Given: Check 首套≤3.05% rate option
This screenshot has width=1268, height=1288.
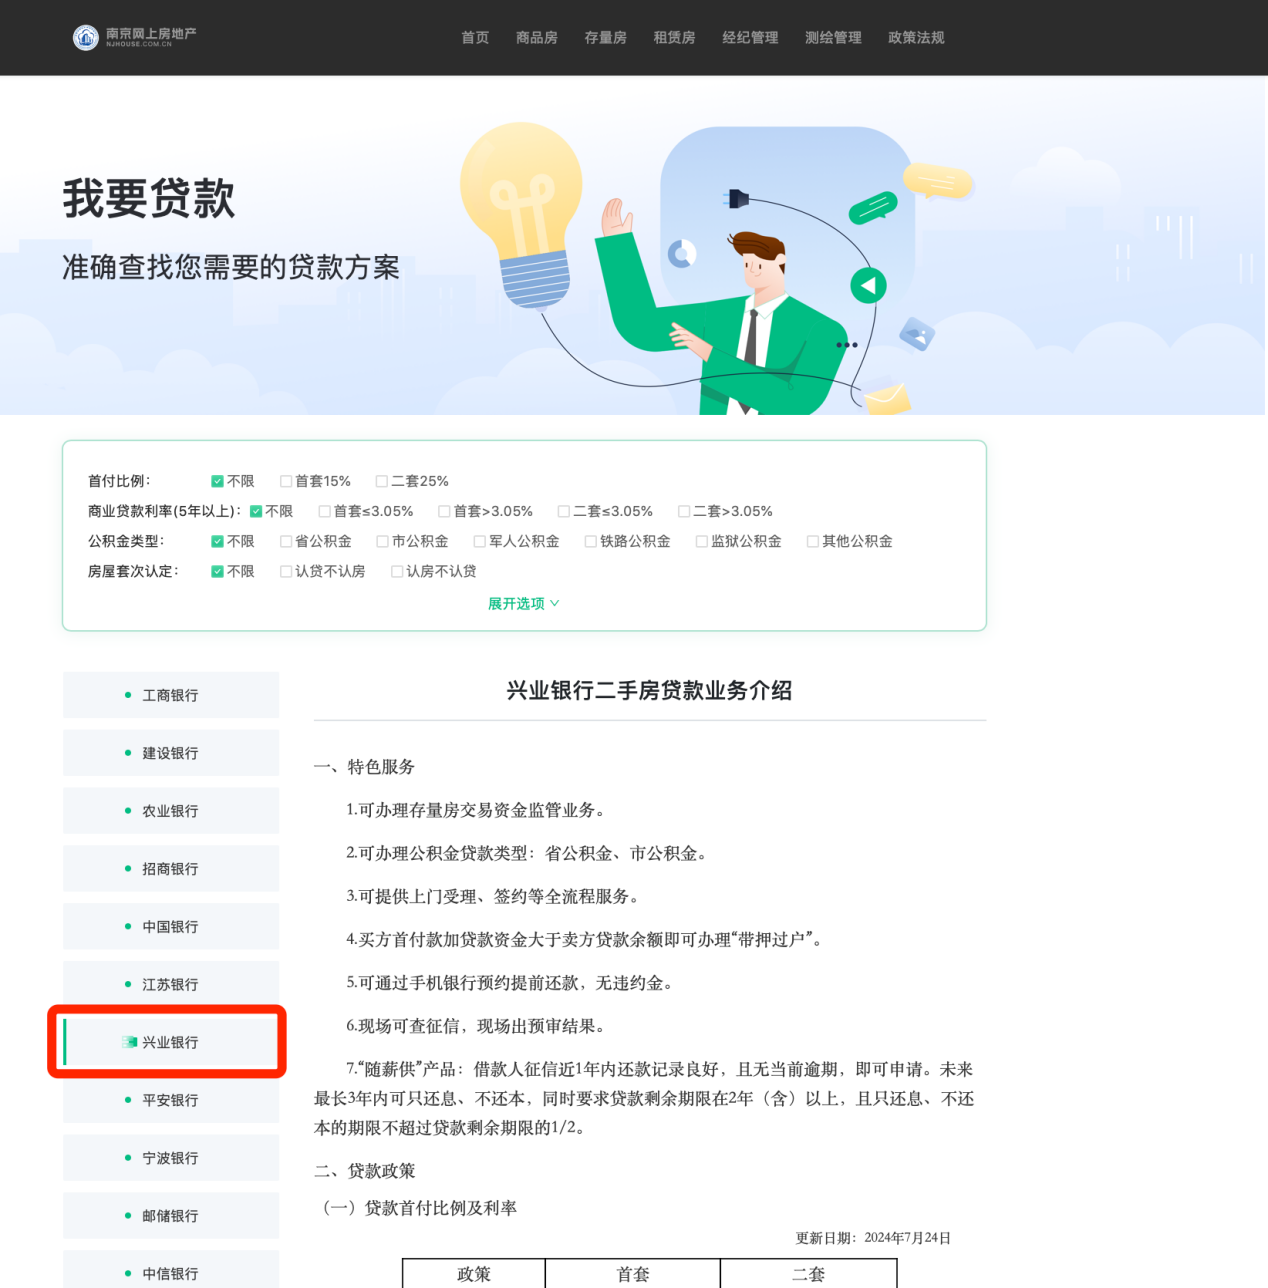Looking at the screenshot, I should pyautogui.click(x=325, y=512).
